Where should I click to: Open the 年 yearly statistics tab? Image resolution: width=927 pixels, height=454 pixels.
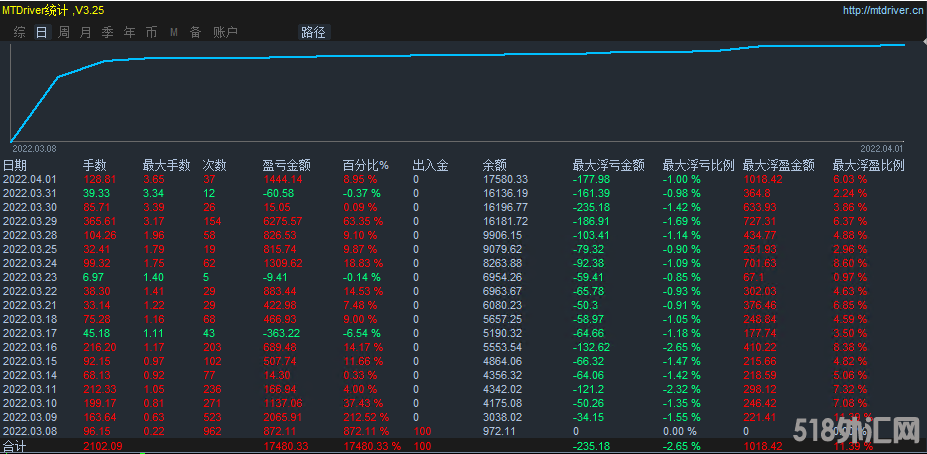[x=130, y=32]
